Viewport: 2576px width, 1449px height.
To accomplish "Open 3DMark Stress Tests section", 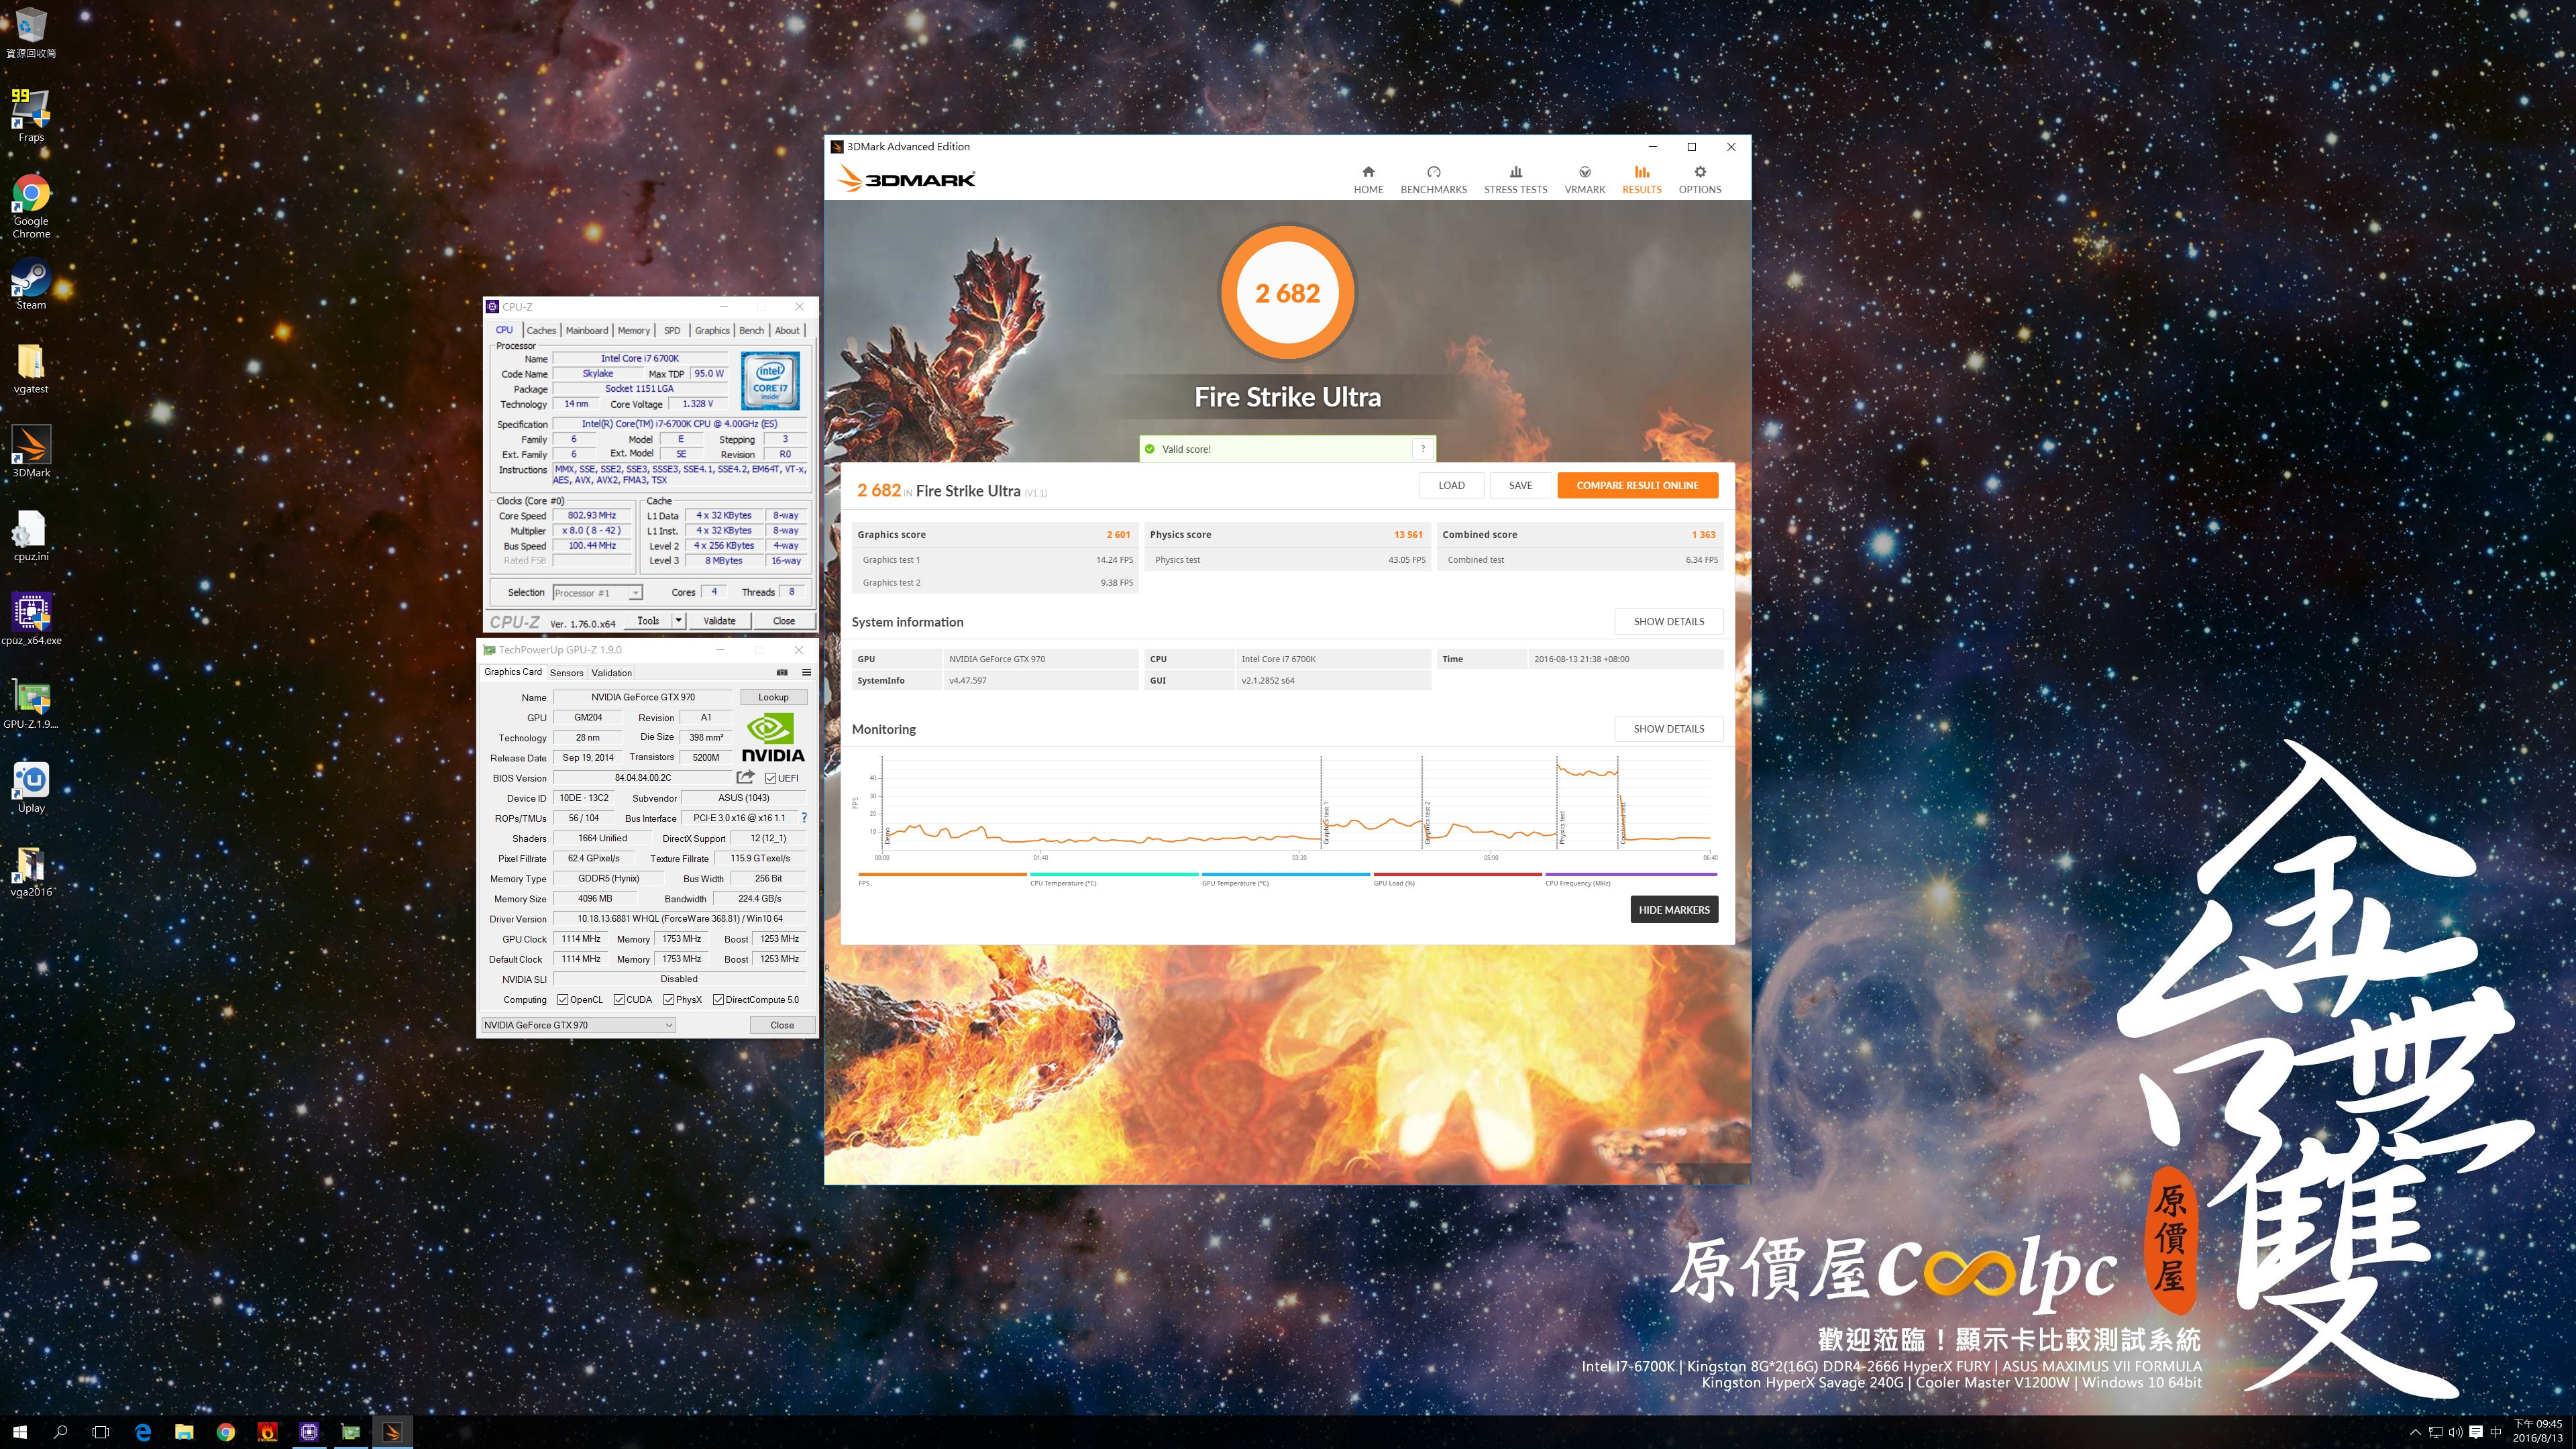I will tap(1515, 180).
